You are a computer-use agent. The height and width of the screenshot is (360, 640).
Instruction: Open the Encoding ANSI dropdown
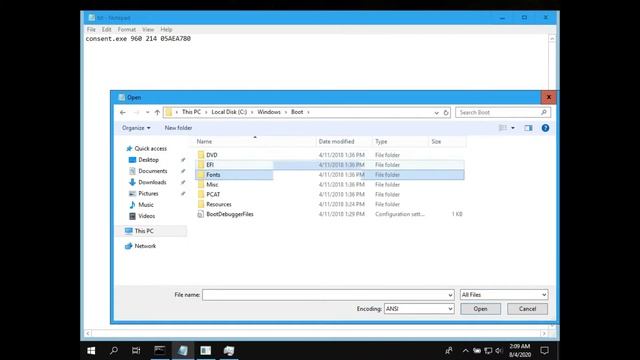419,309
